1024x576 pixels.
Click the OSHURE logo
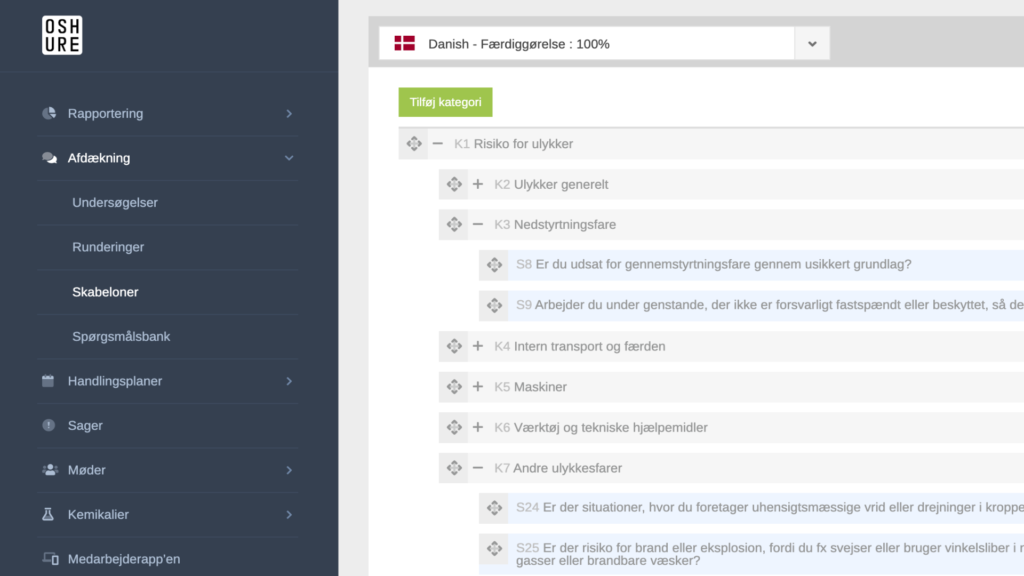62,35
